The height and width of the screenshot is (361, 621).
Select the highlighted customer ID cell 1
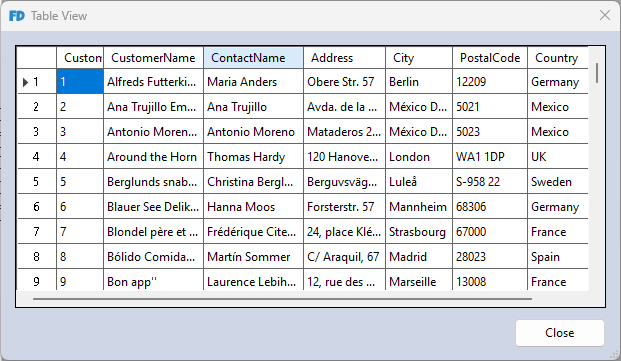(x=80, y=82)
